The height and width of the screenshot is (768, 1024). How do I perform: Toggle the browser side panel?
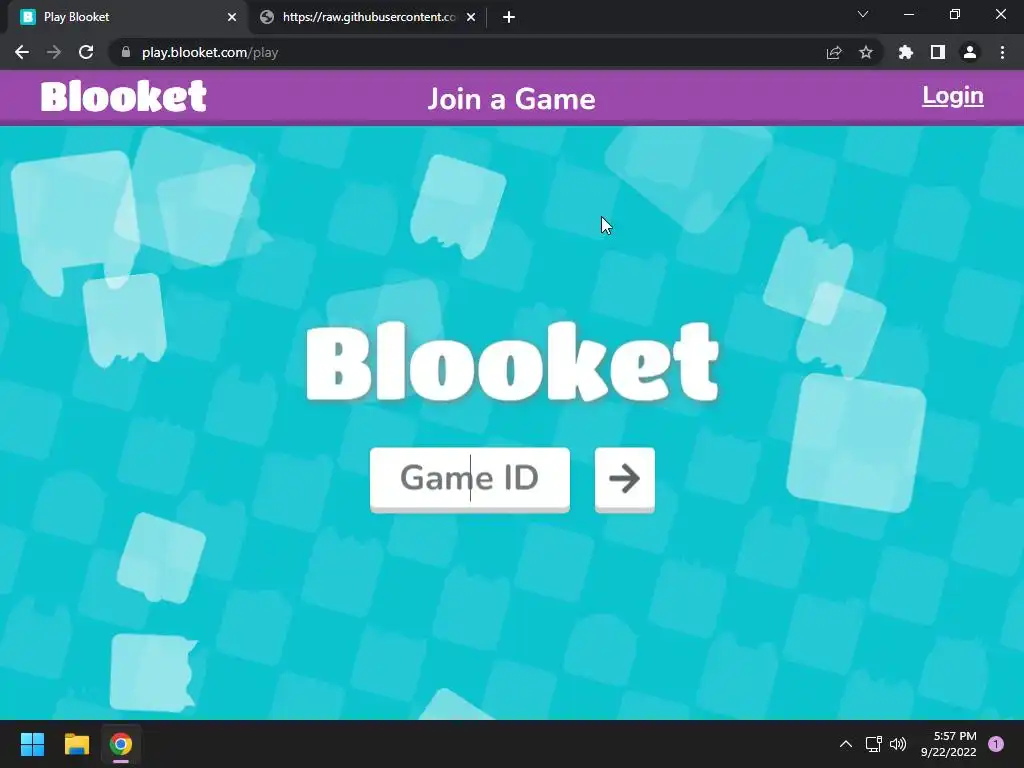point(937,52)
